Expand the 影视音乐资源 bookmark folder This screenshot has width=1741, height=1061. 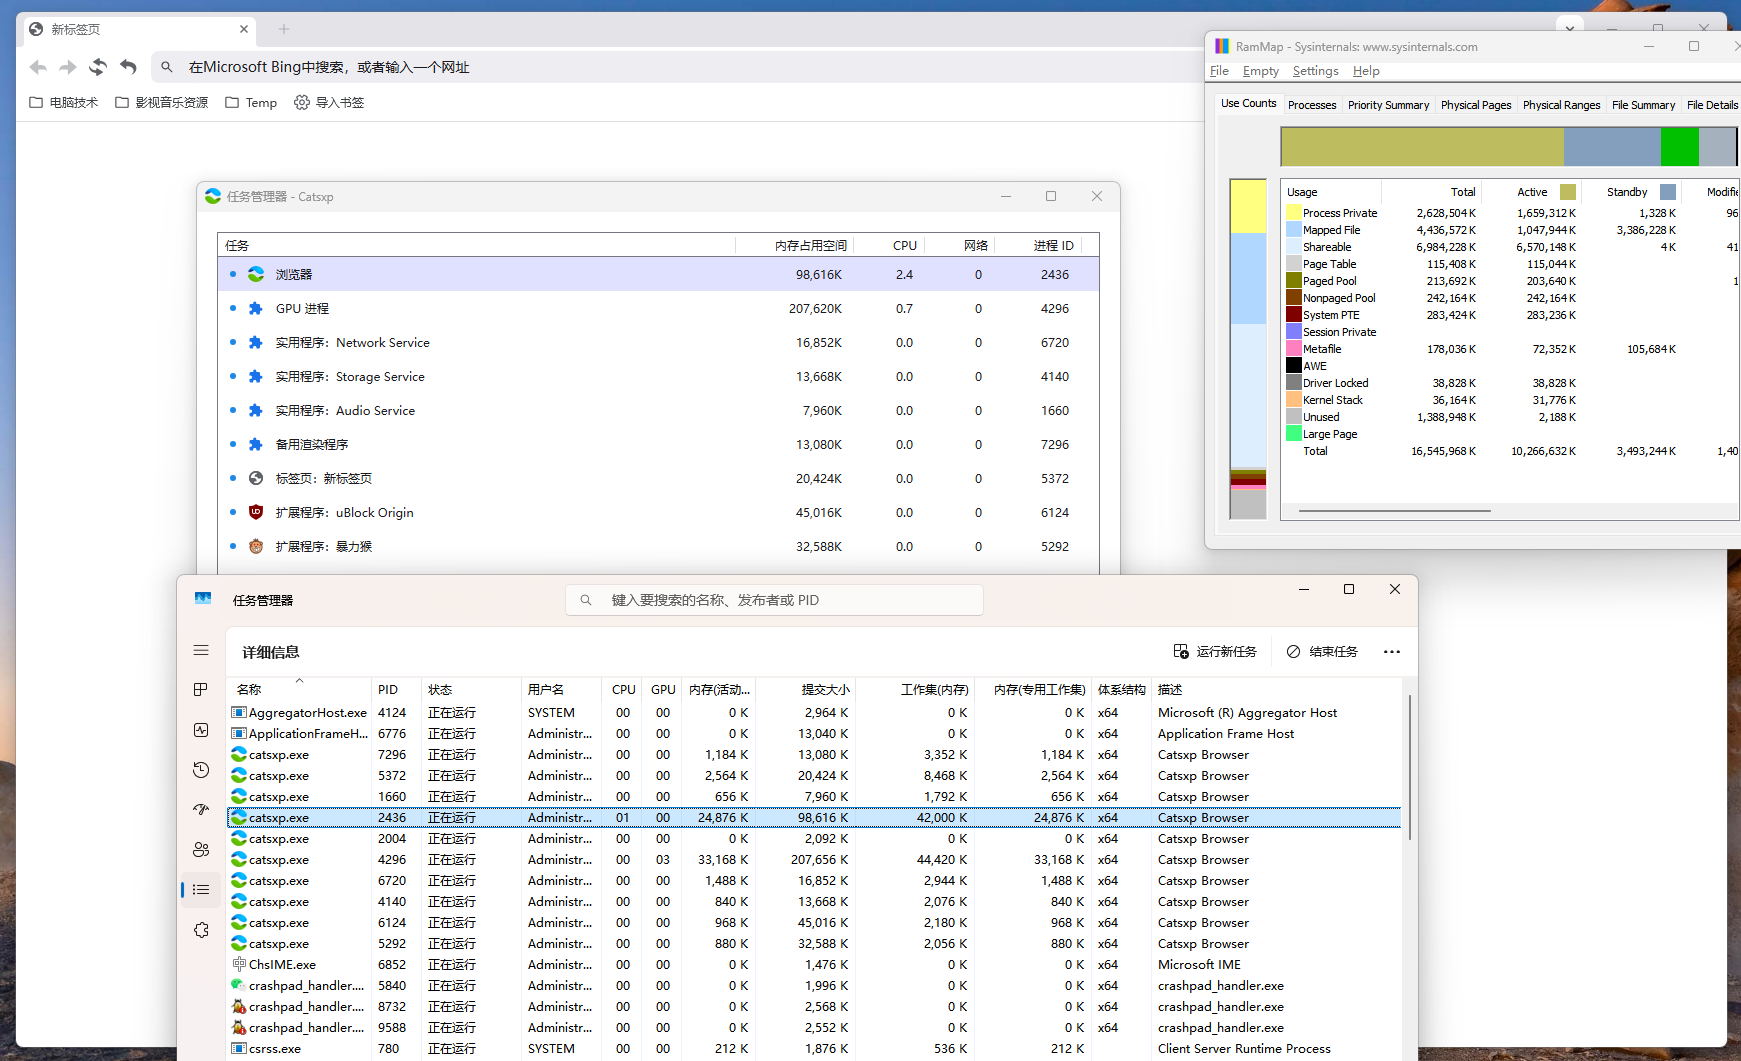tap(162, 102)
